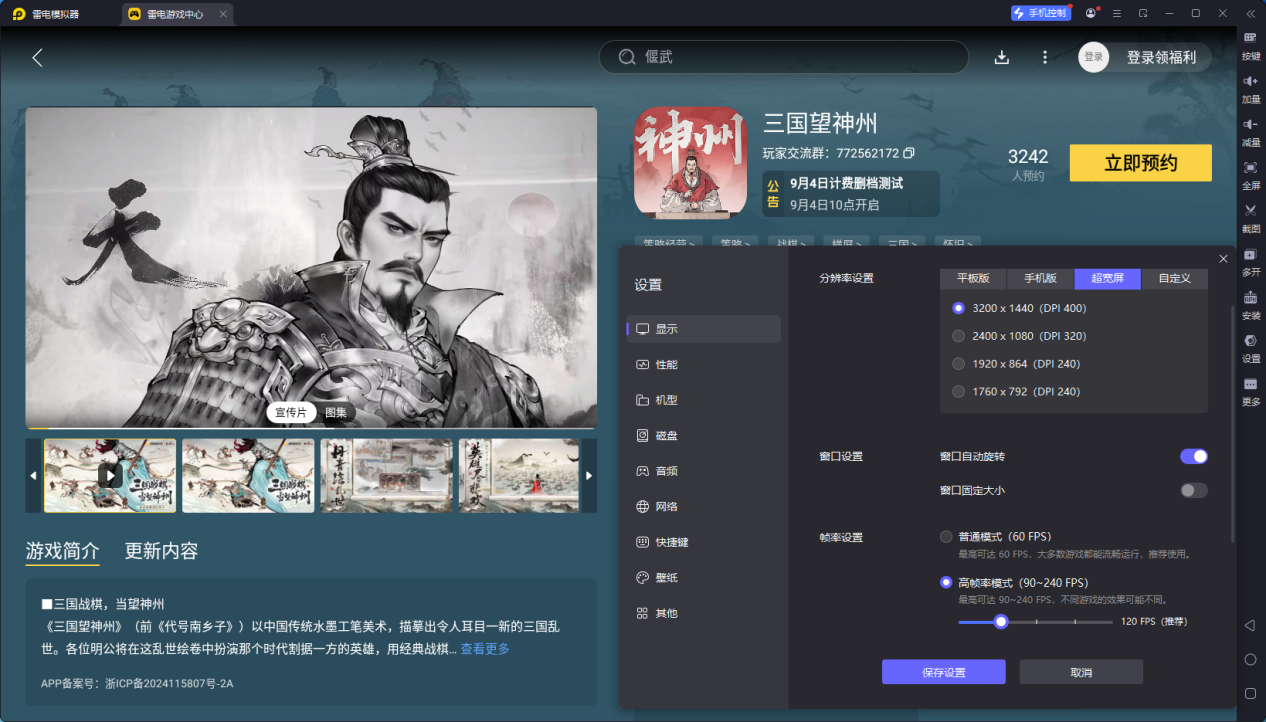
Task: Collapse the right sidebar with double-chevron
Action: point(1250,13)
